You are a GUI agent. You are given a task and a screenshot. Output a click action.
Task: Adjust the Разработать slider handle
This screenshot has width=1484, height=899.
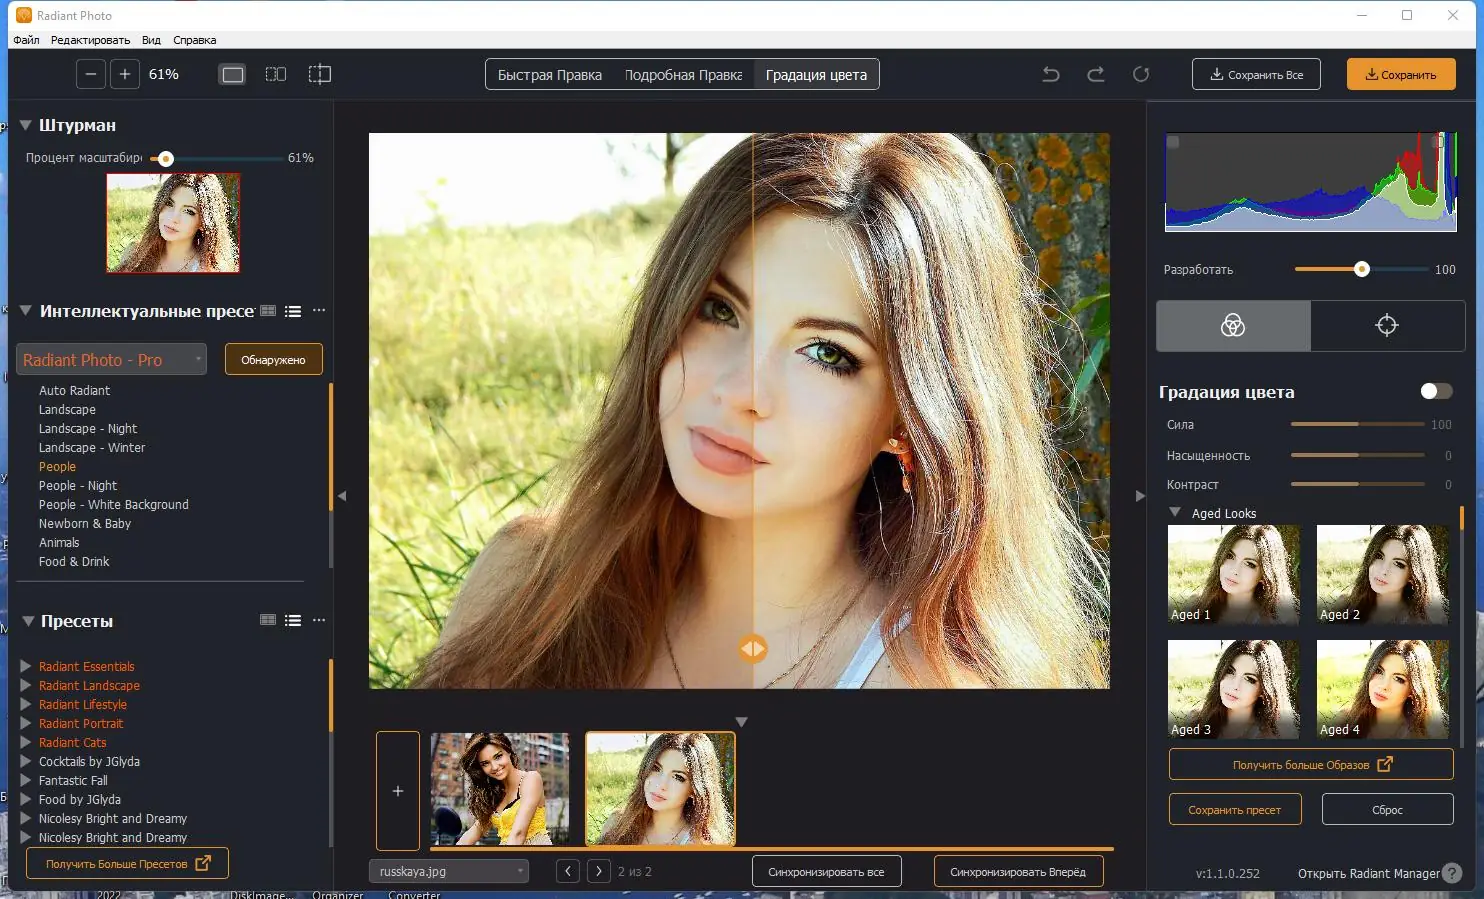click(x=1361, y=269)
